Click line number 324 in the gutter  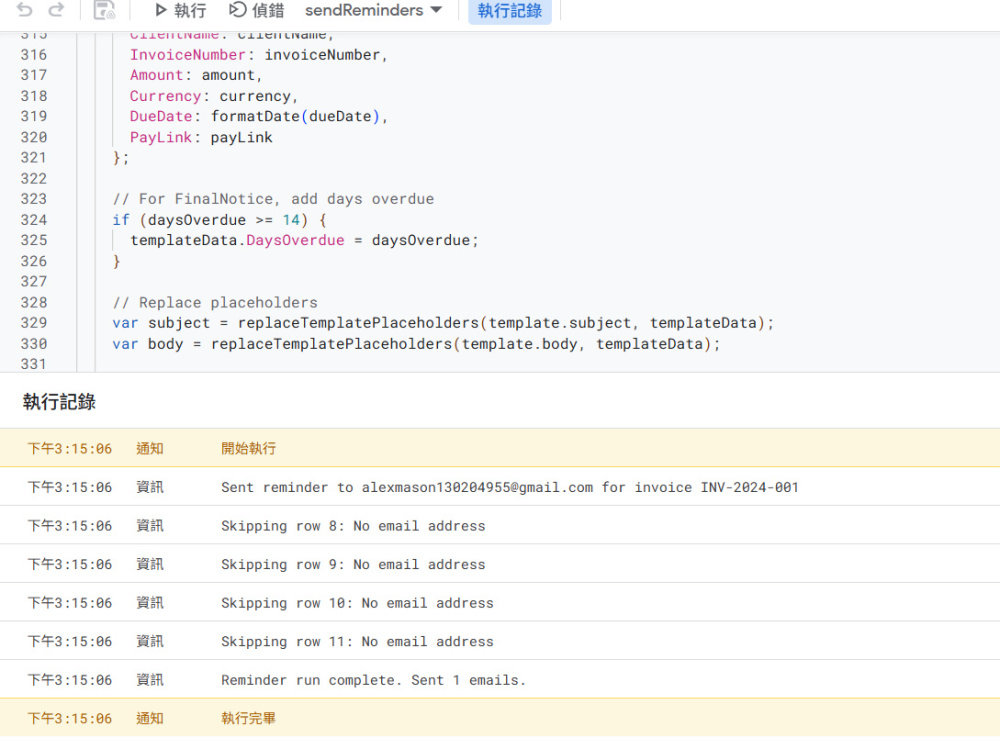coord(34,220)
